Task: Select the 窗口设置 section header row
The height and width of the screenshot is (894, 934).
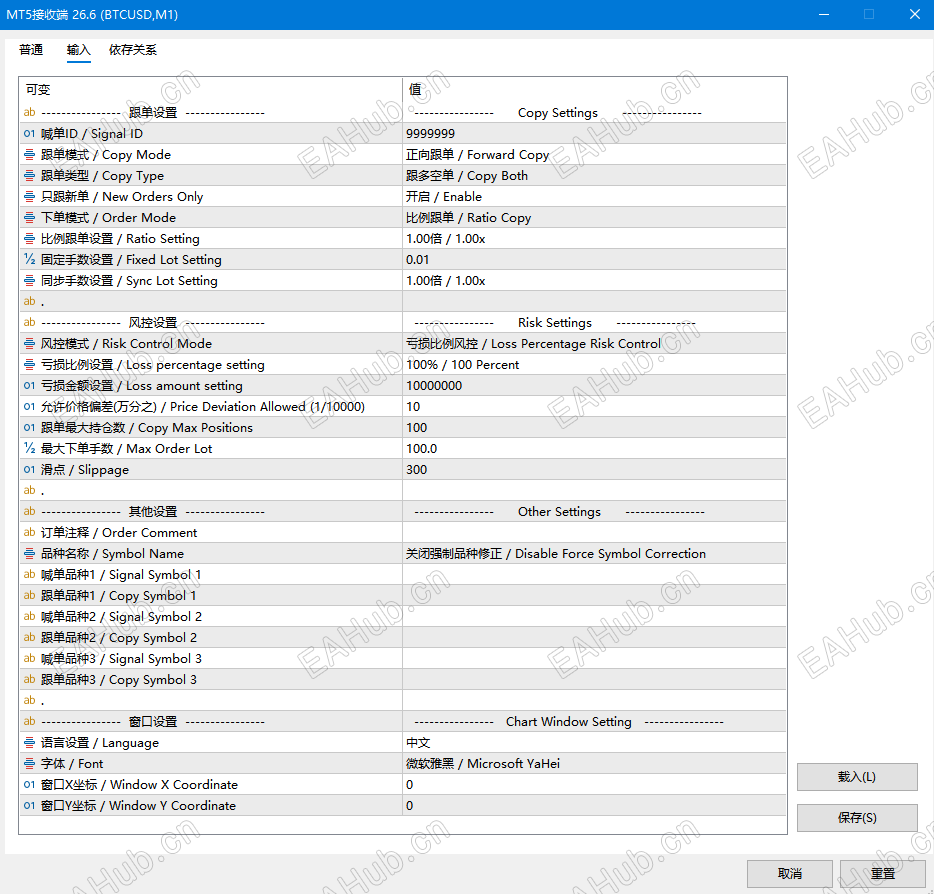Action: point(403,721)
